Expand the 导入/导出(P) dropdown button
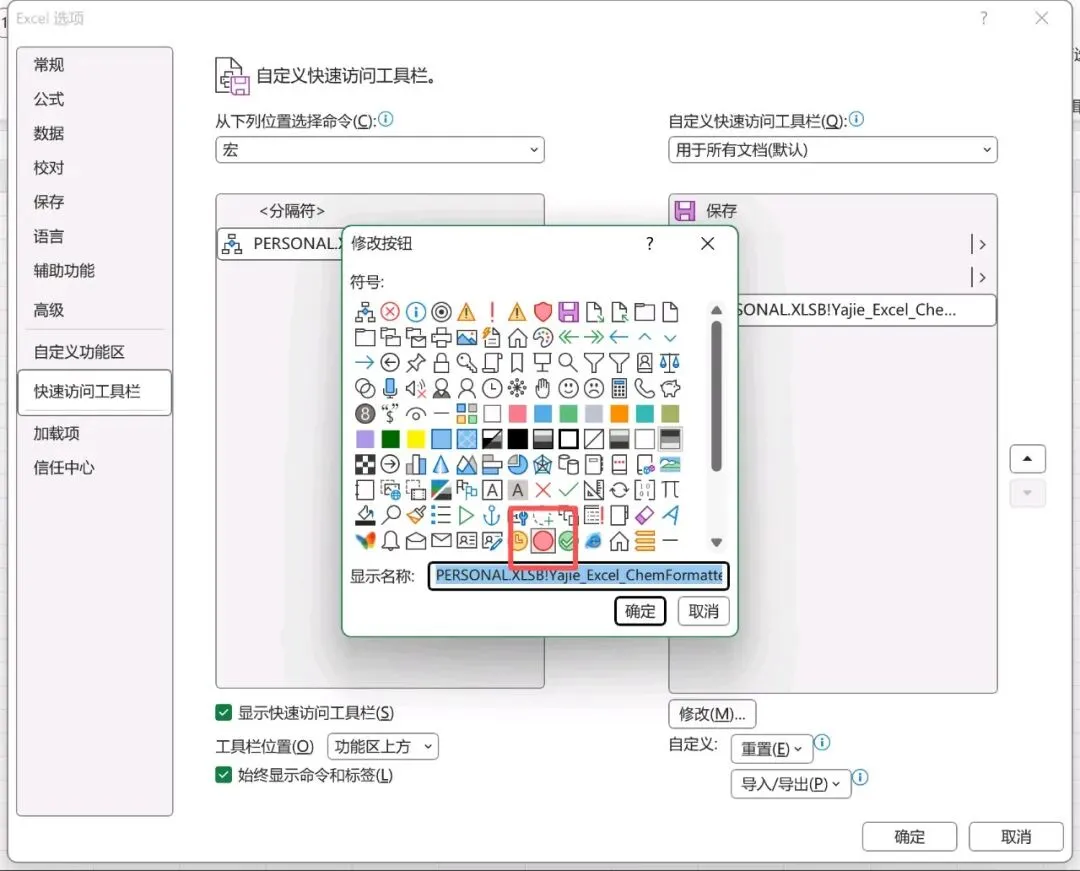This screenshot has height=871, width=1080. tap(791, 784)
